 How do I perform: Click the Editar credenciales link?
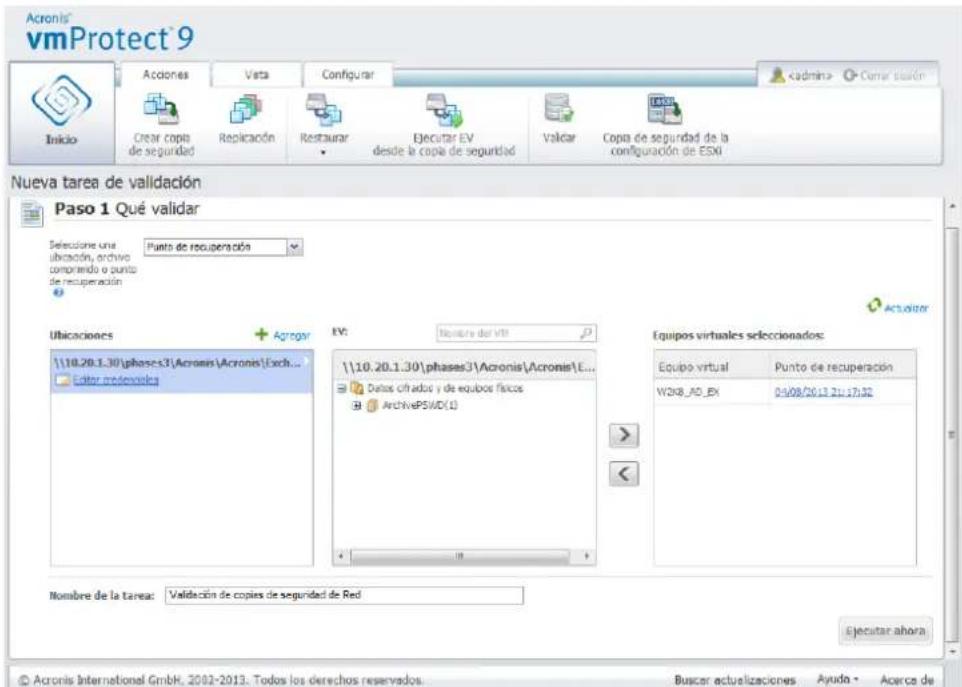[116, 380]
